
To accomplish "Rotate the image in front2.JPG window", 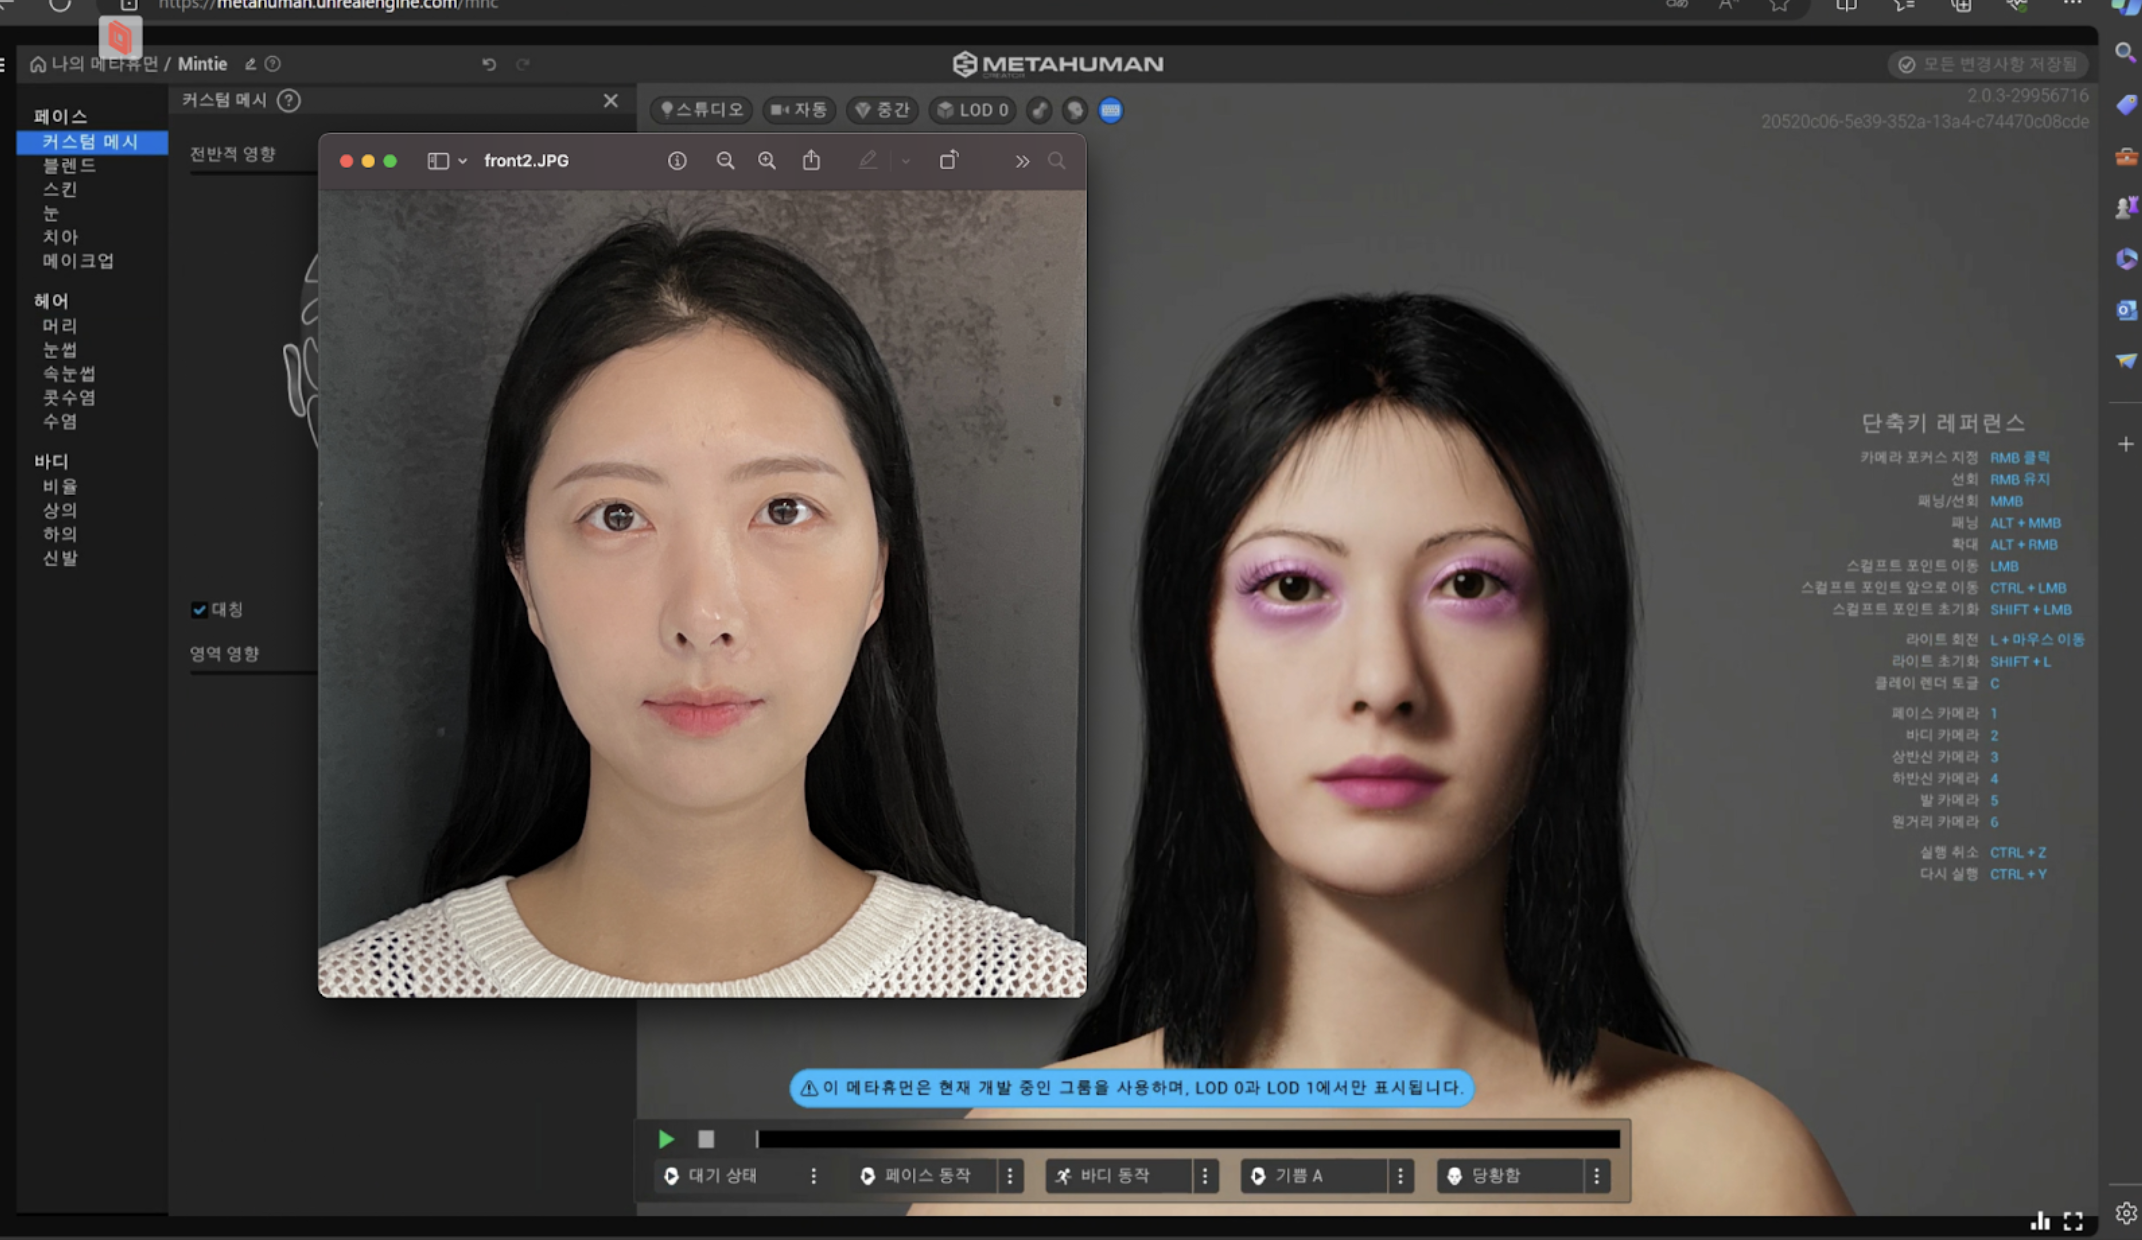I will coord(948,160).
